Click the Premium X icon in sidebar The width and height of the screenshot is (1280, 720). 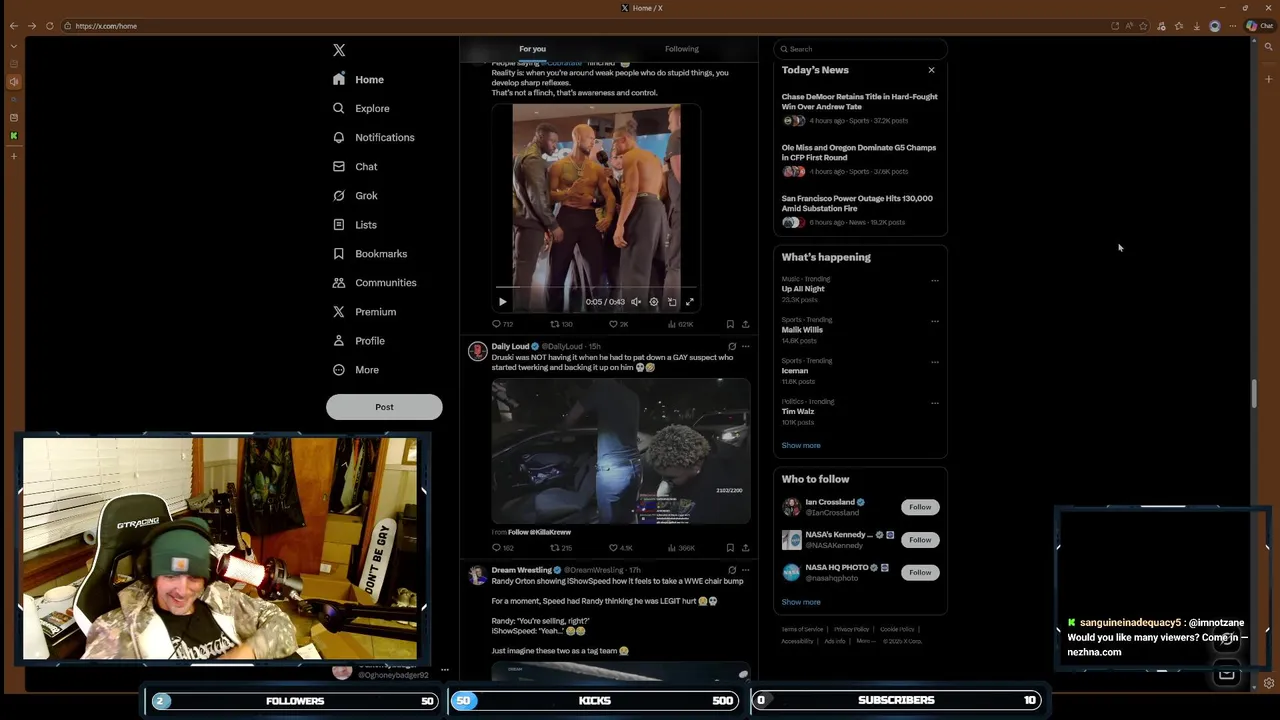pyautogui.click(x=339, y=312)
